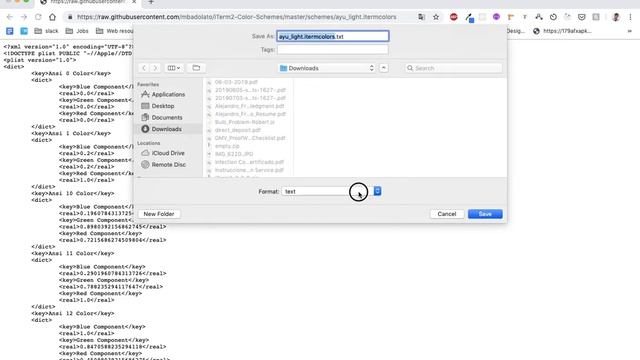
Task: Change the dialog view mode dropdown
Action: tap(174, 68)
